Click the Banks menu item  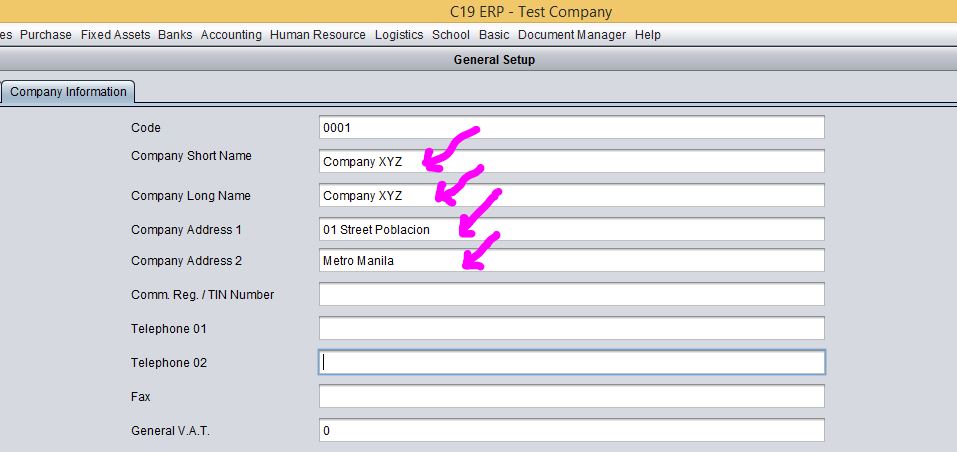point(175,35)
